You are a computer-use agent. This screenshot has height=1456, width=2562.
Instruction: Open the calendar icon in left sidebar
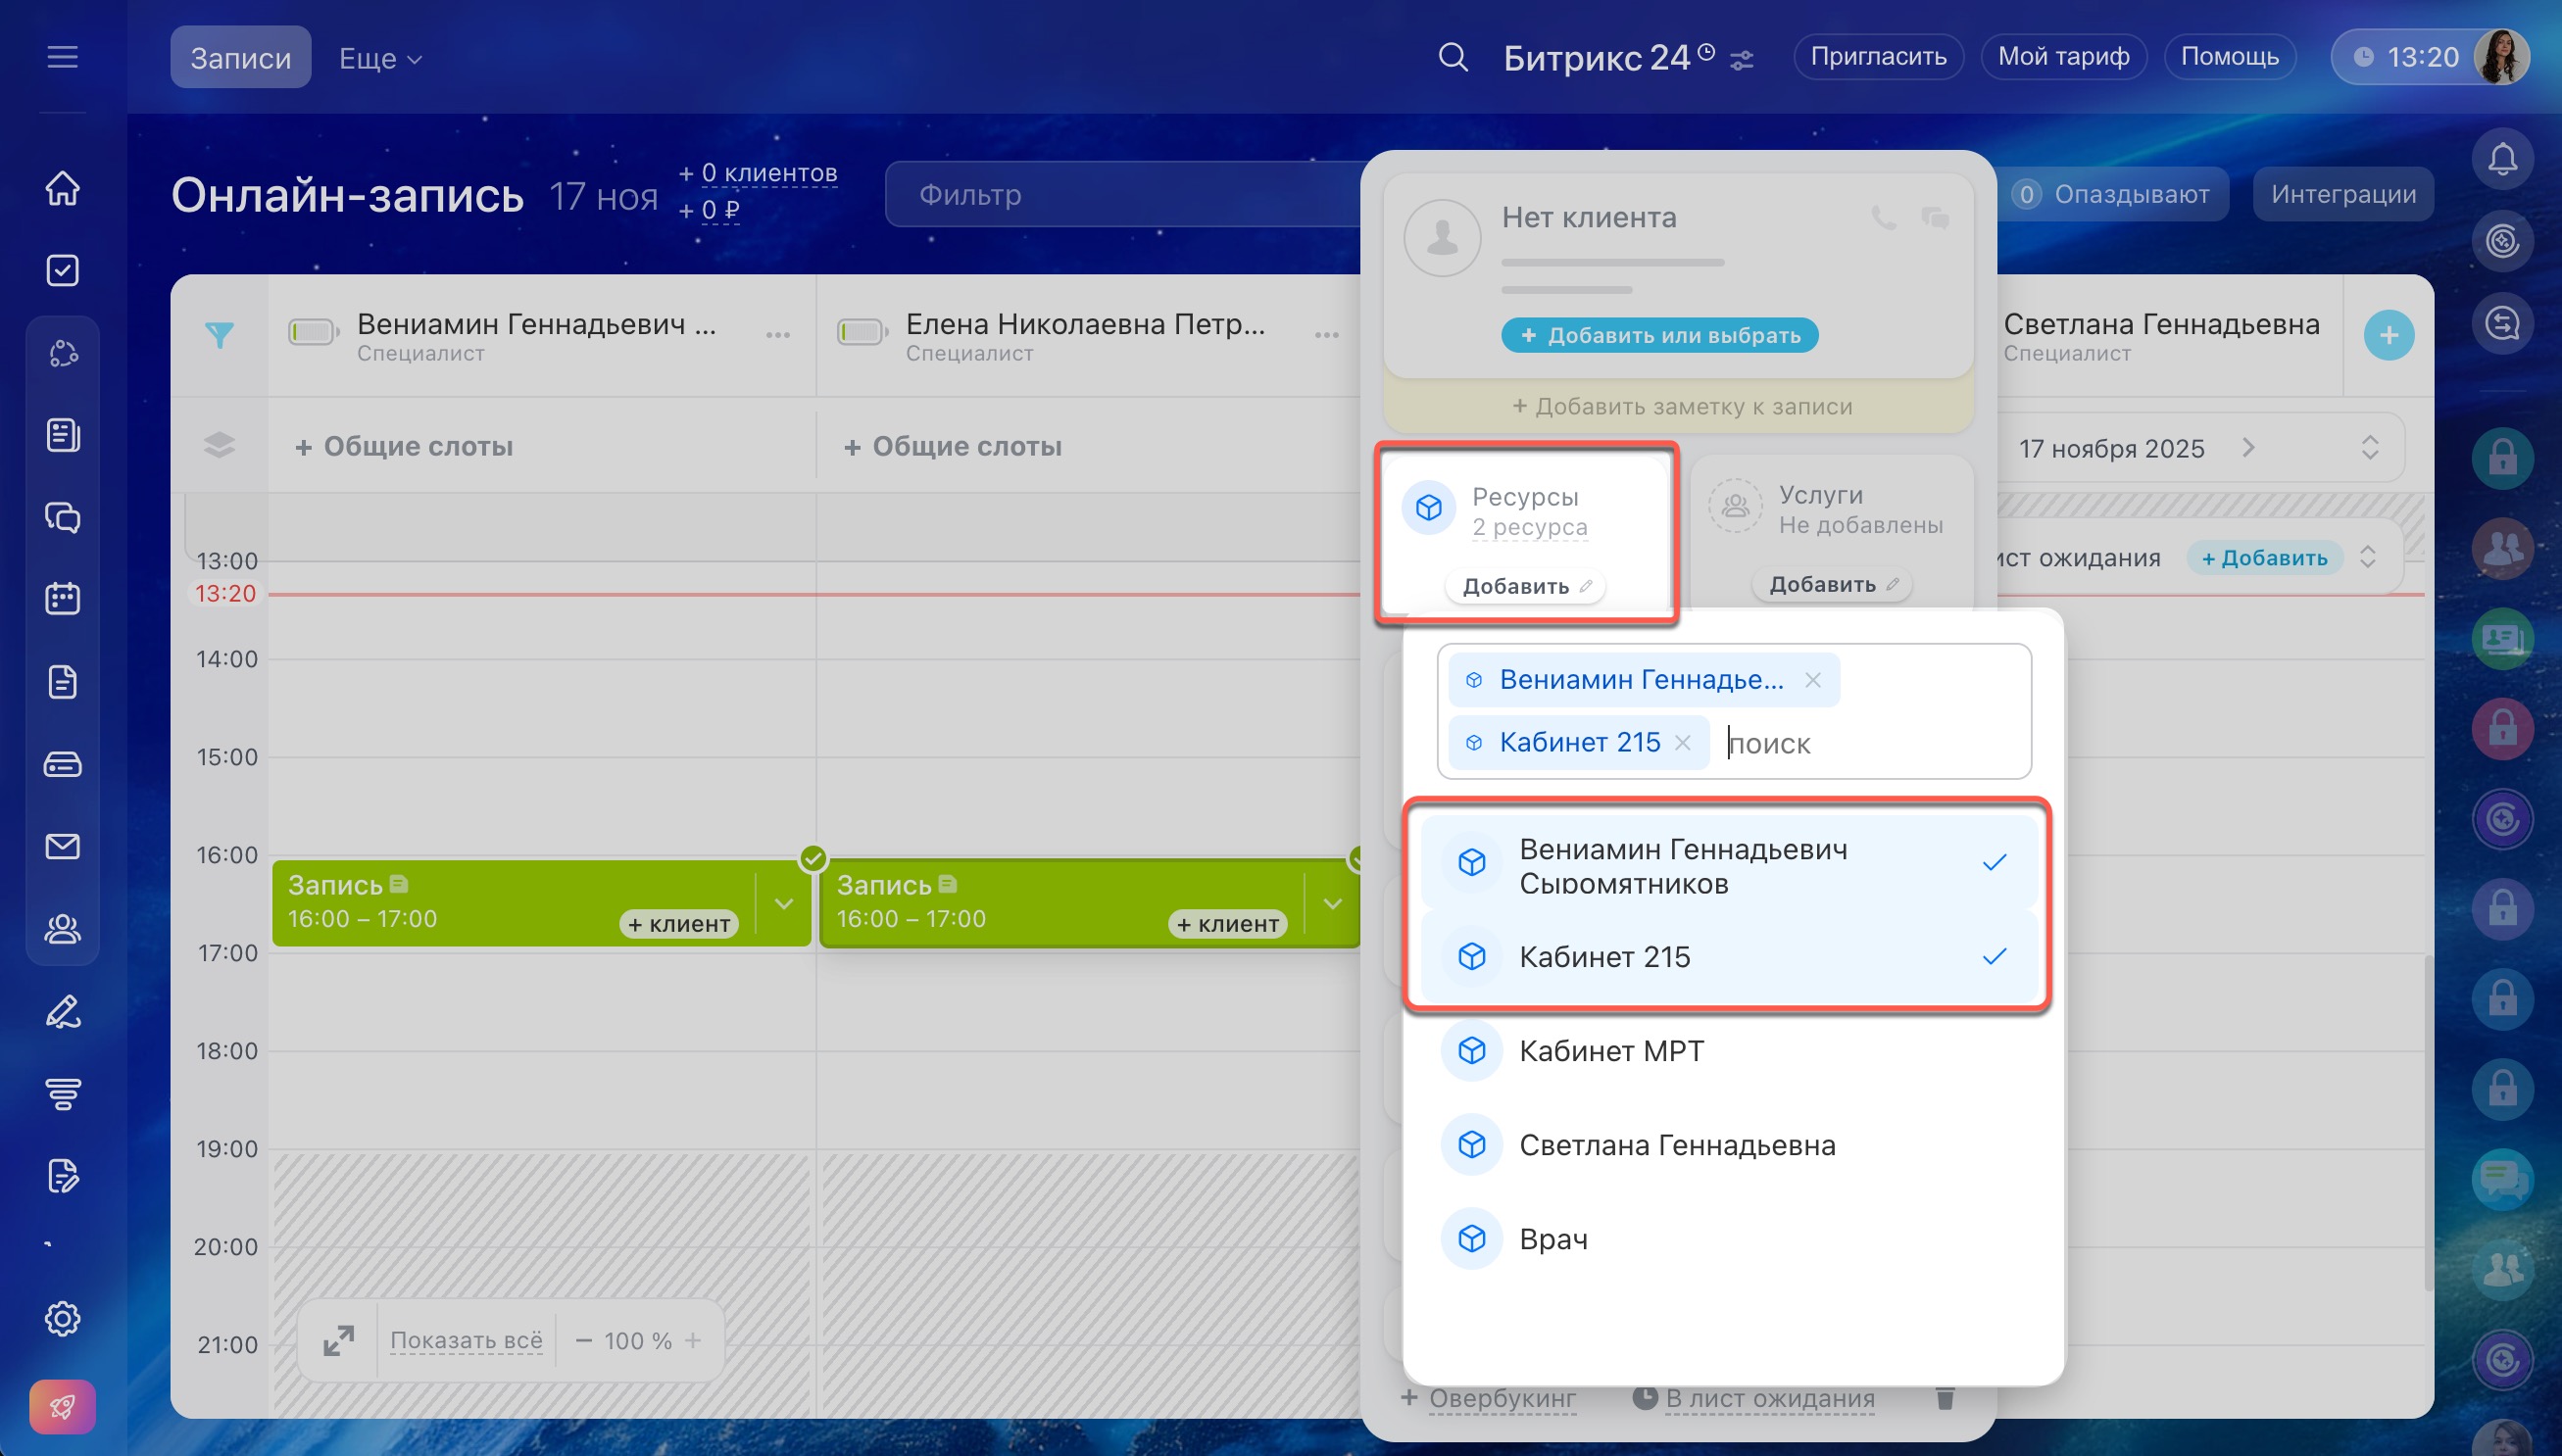[62, 599]
